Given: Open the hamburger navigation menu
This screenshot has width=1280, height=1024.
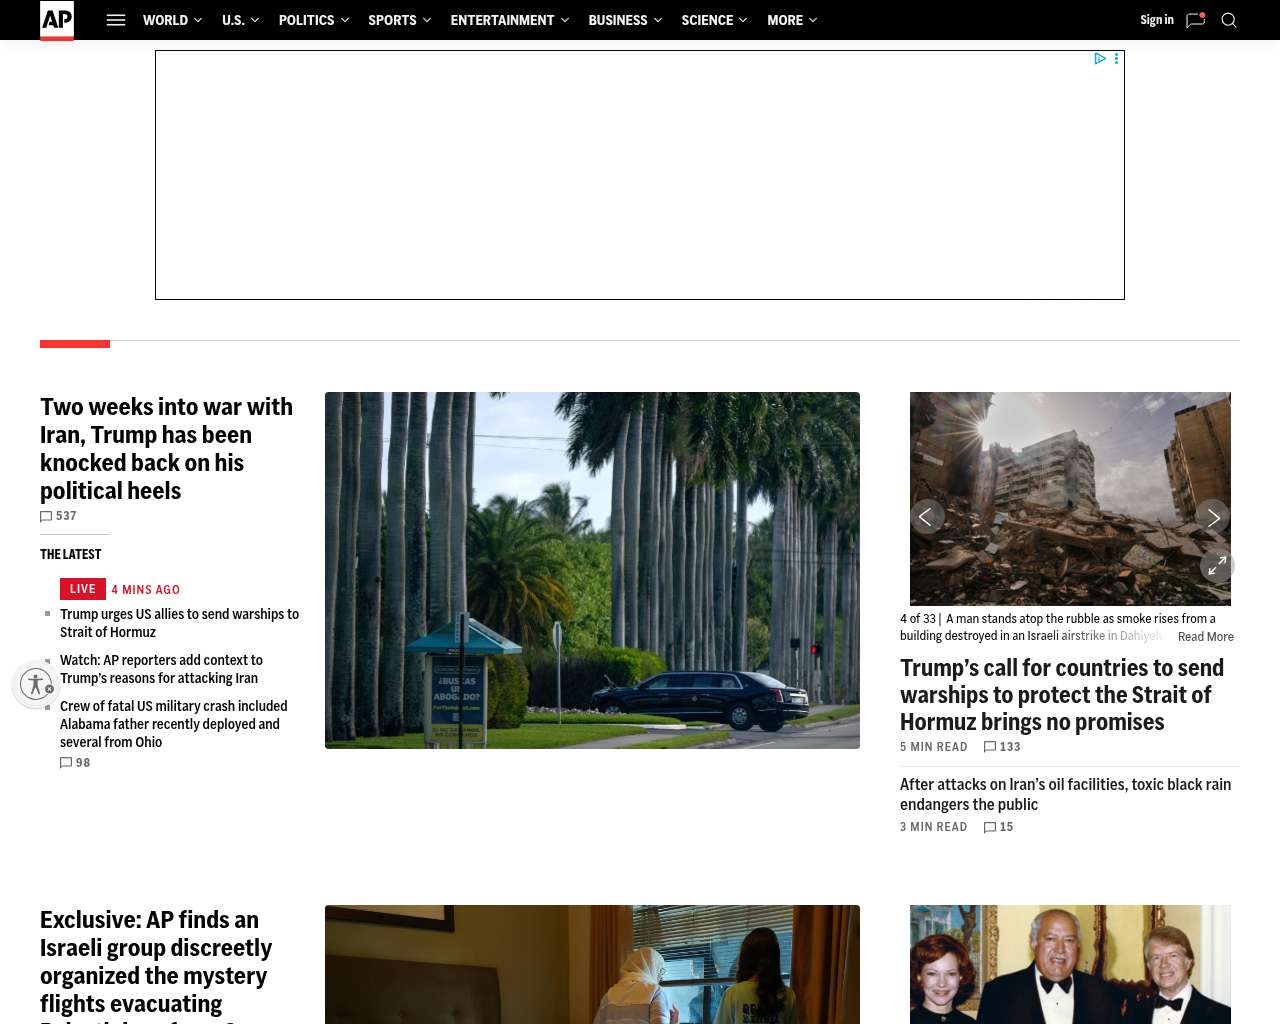Looking at the screenshot, I should pyautogui.click(x=116, y=20).
